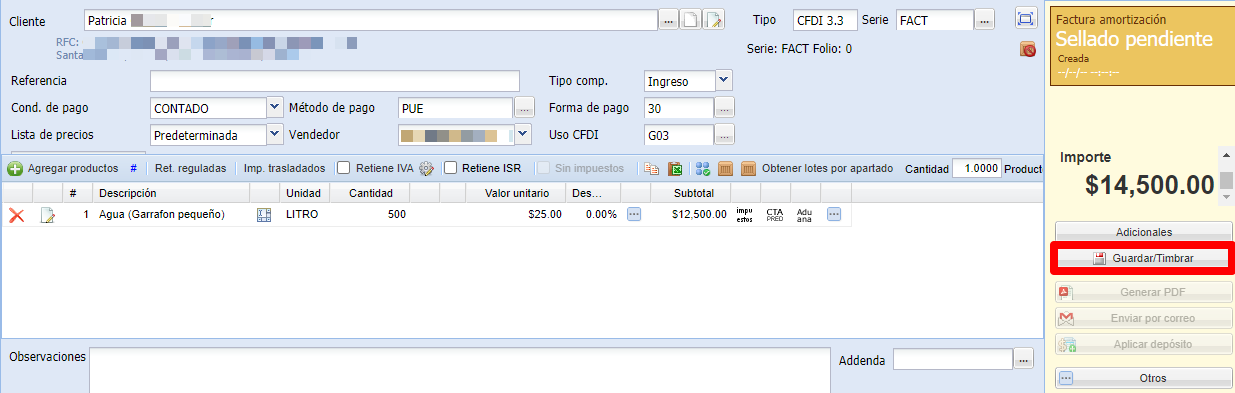The width and height of the screenshot is (1235, 393).
Task: Browse Uso CFDI options
Action: pyautogui.click(x=725, y=135)
